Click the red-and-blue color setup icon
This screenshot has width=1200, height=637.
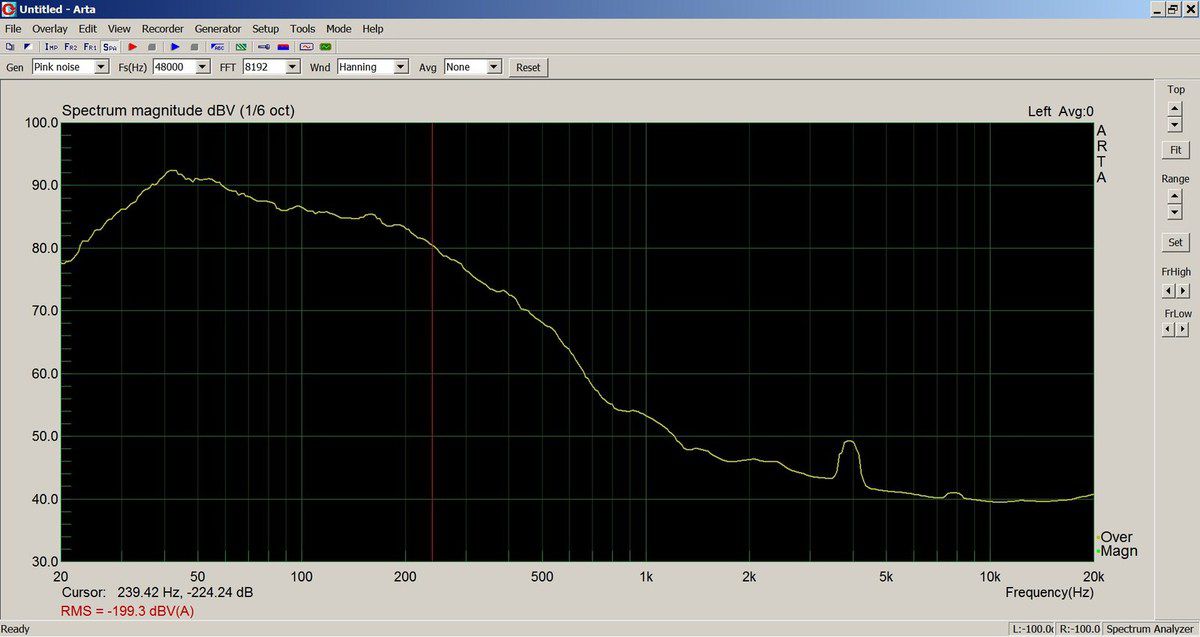click(x=283, y=46)
